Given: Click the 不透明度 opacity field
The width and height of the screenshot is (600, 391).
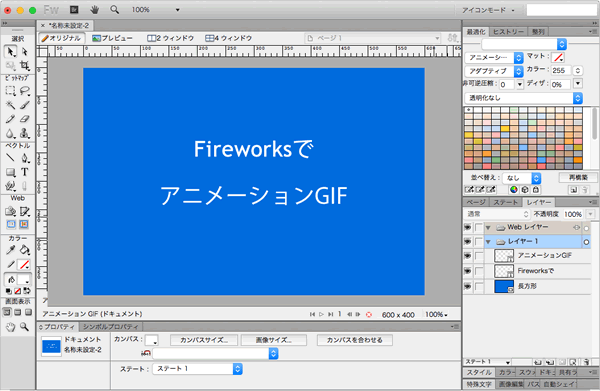Looking at the screenshot, I should [573, 214].
